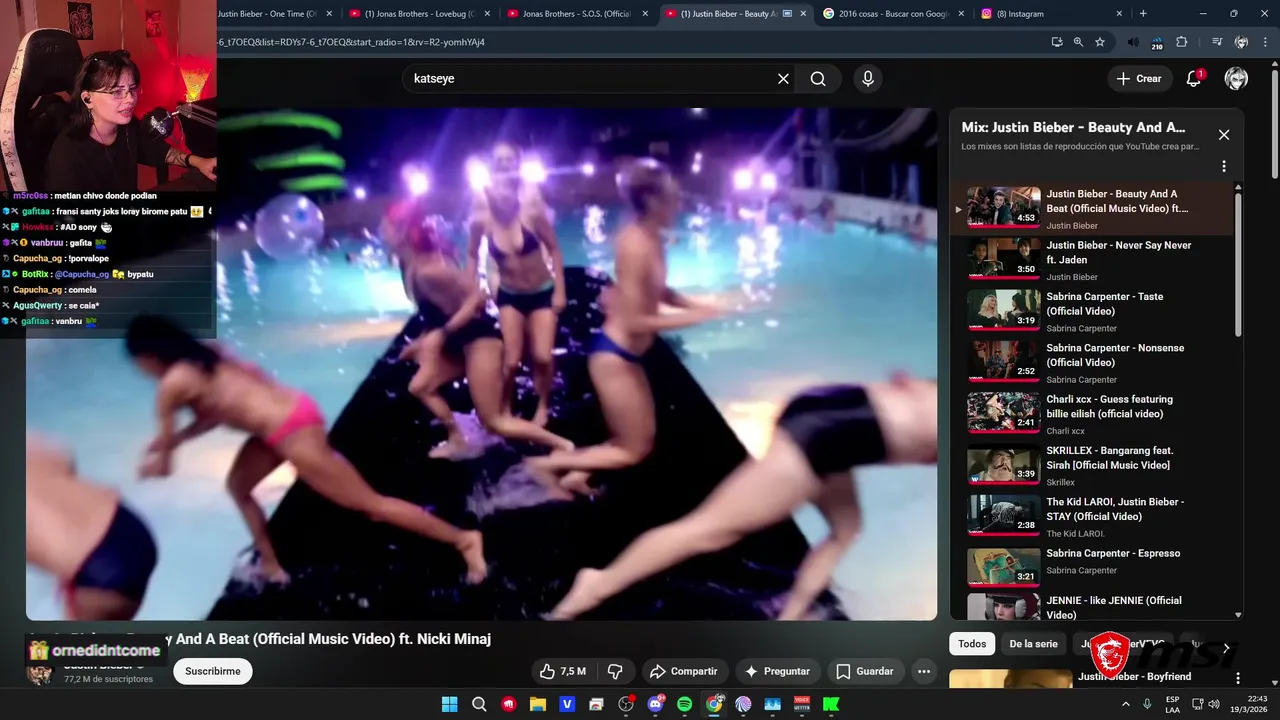Open more video actions menu
This screenshot has height=720, width=1280.
[x=924, y=671]
